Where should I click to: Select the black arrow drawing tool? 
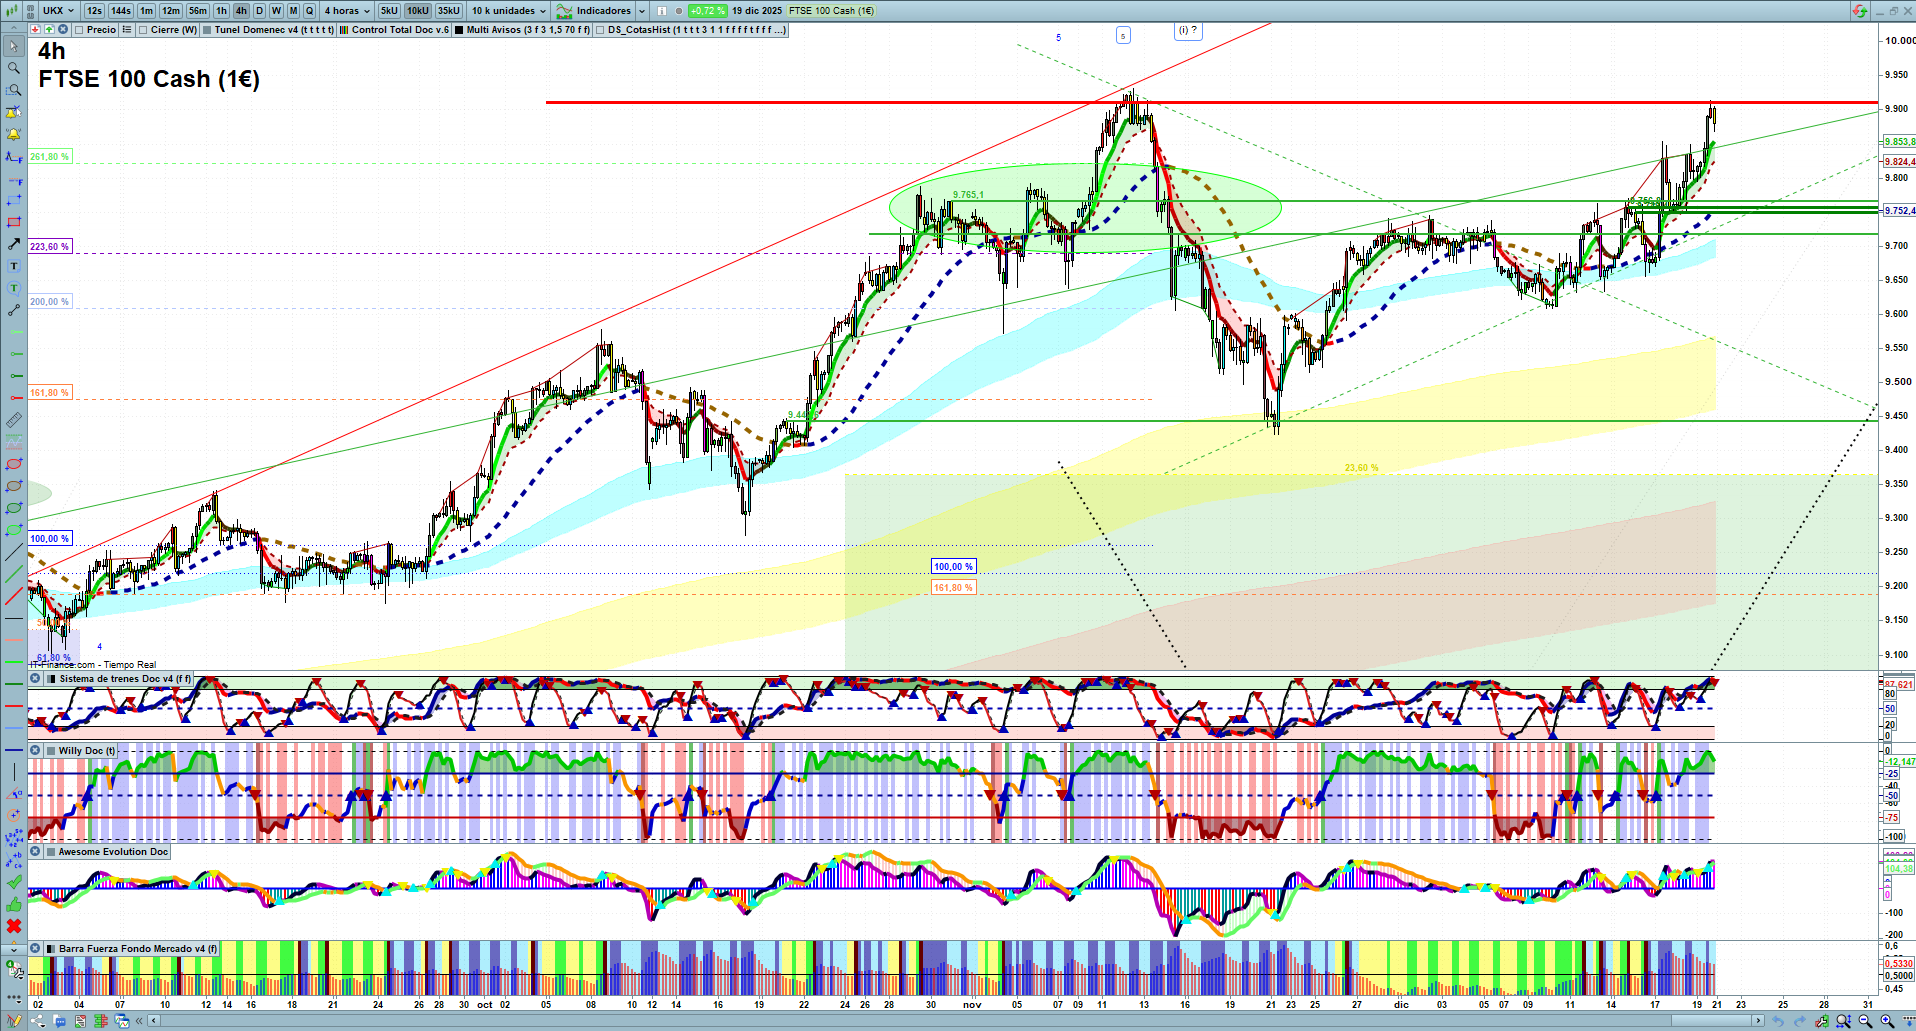point(14,244)
